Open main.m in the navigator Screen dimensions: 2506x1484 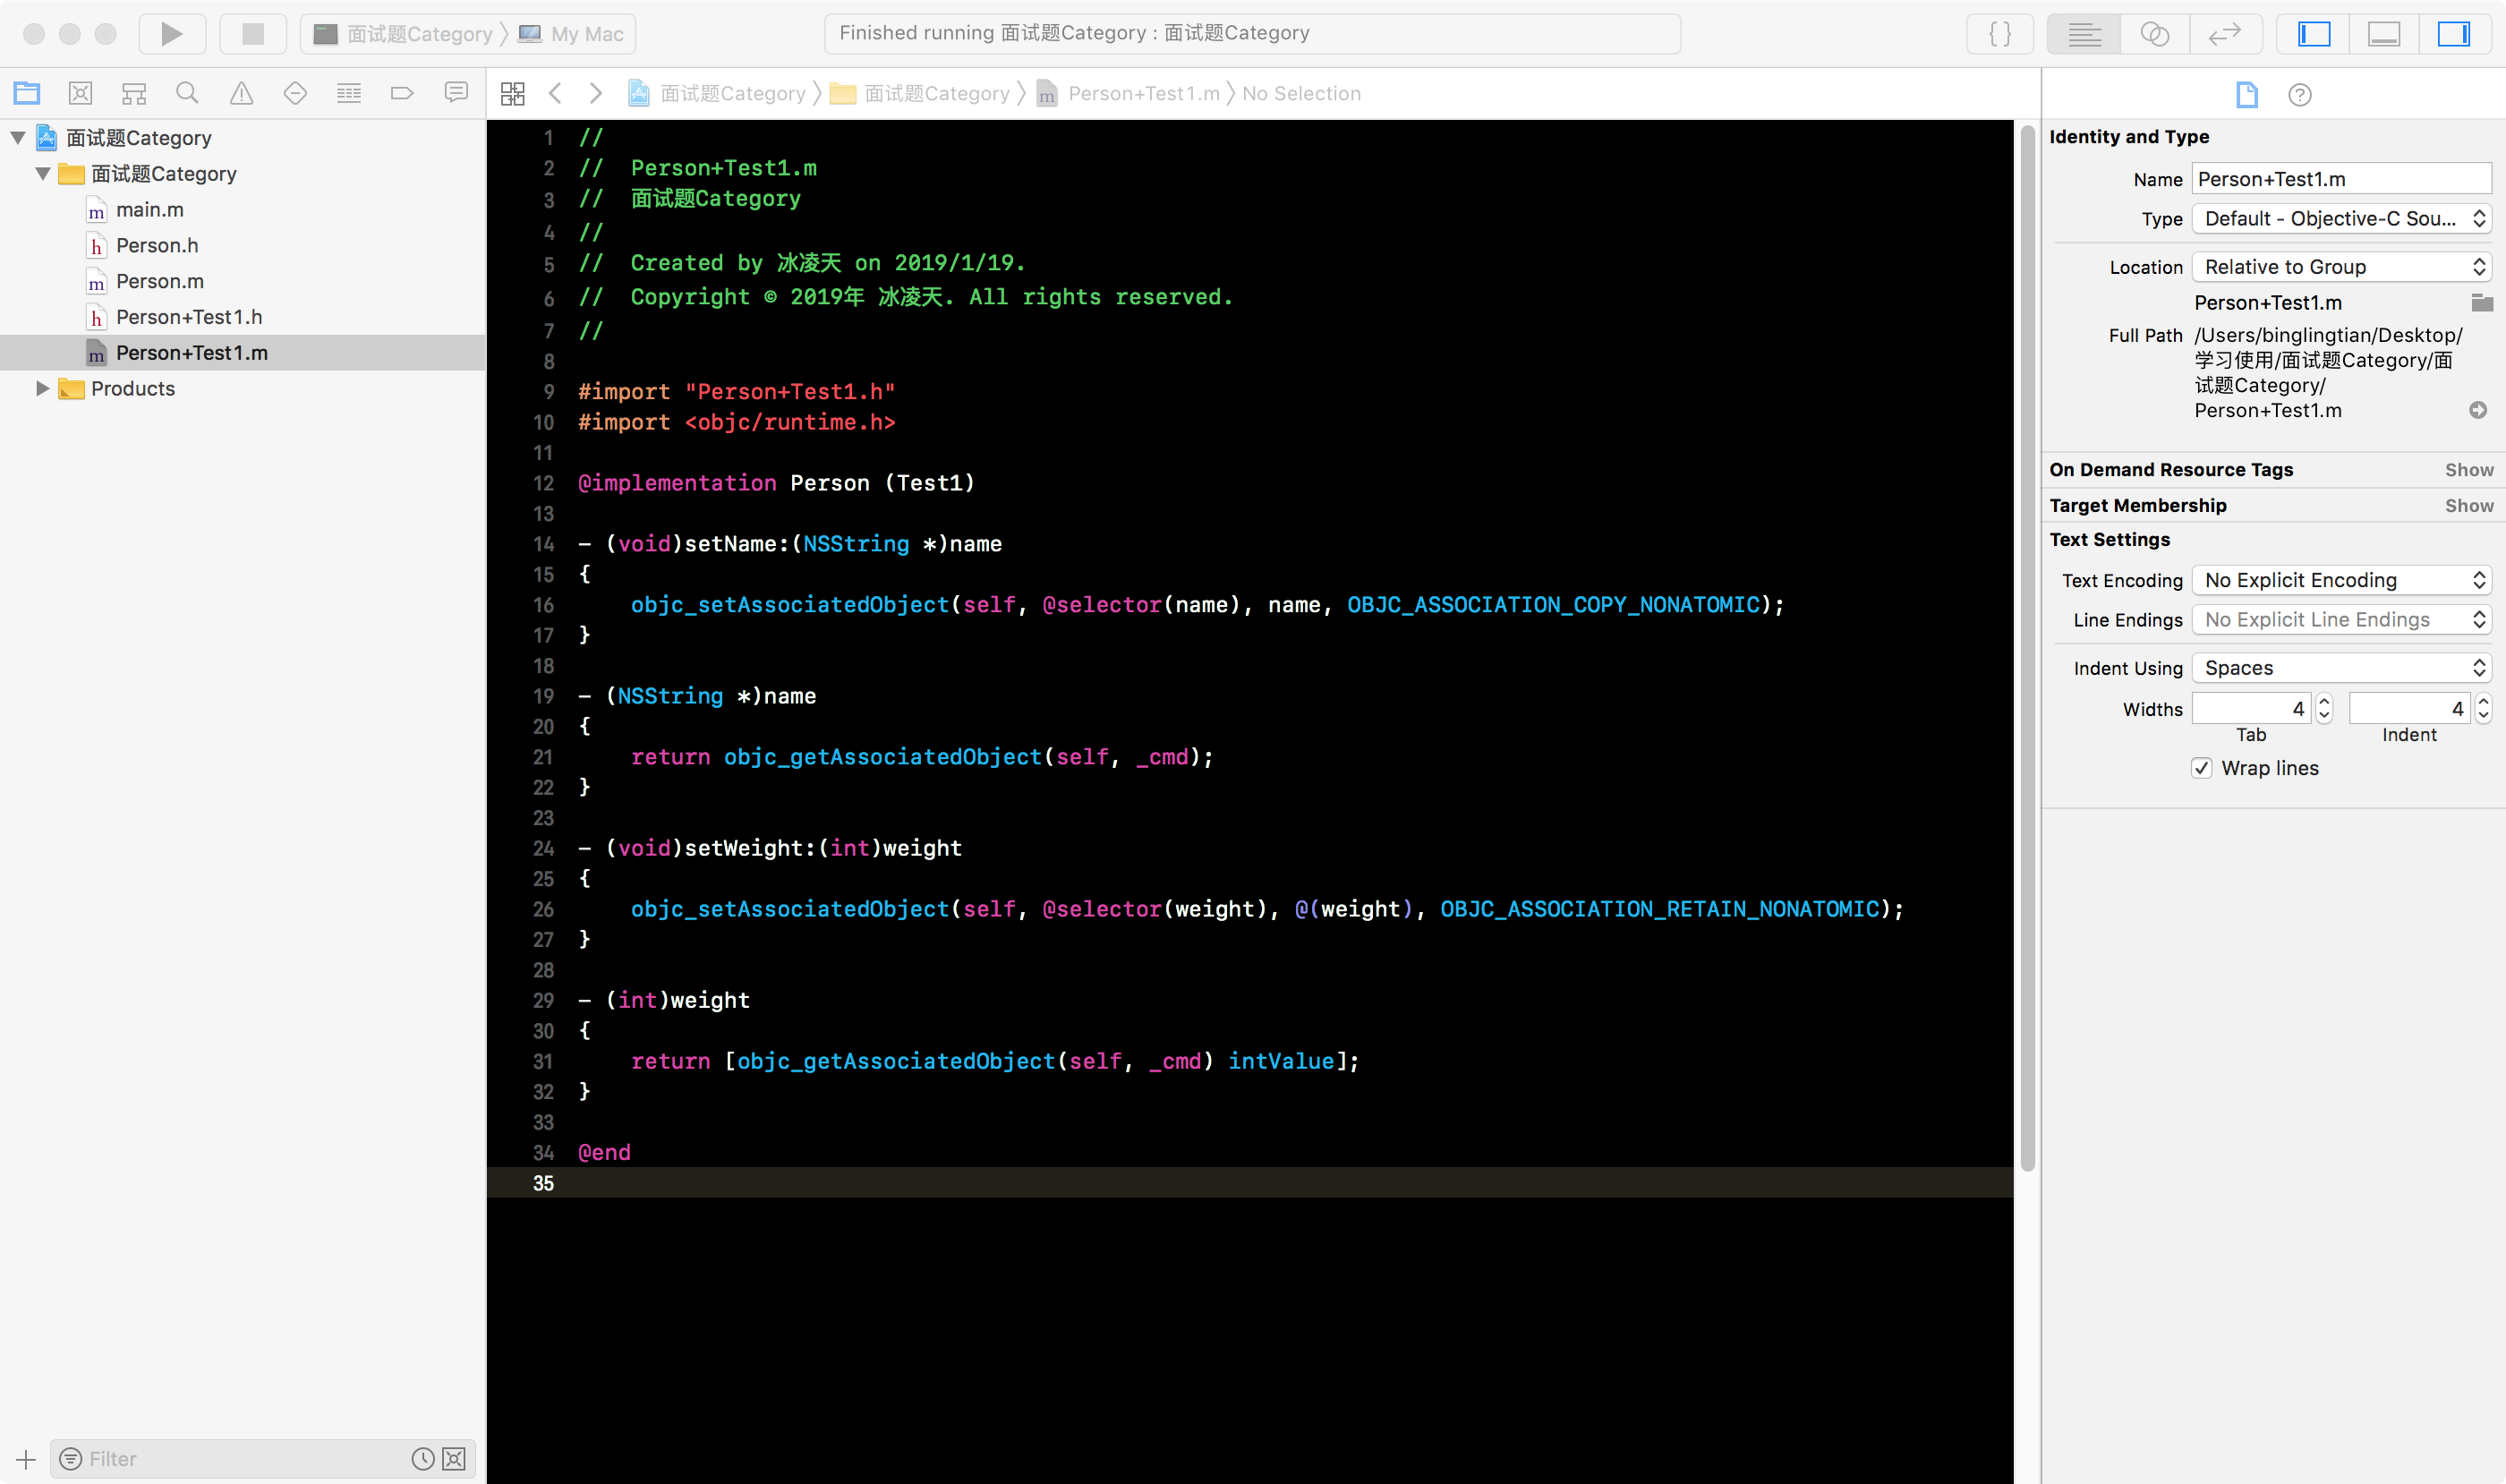[150, 210]
